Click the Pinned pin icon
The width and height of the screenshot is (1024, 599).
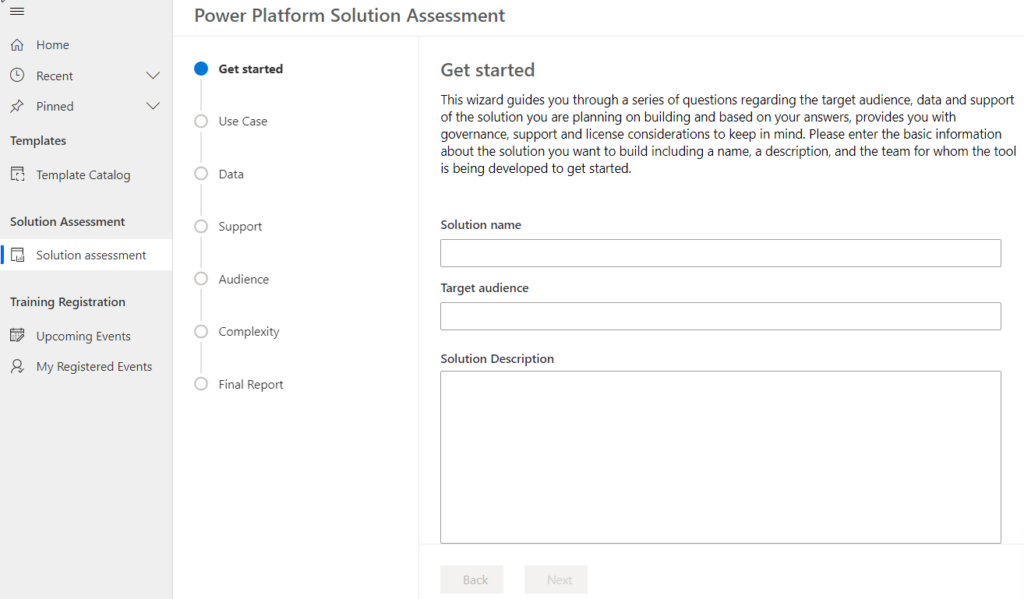(17, 106)
